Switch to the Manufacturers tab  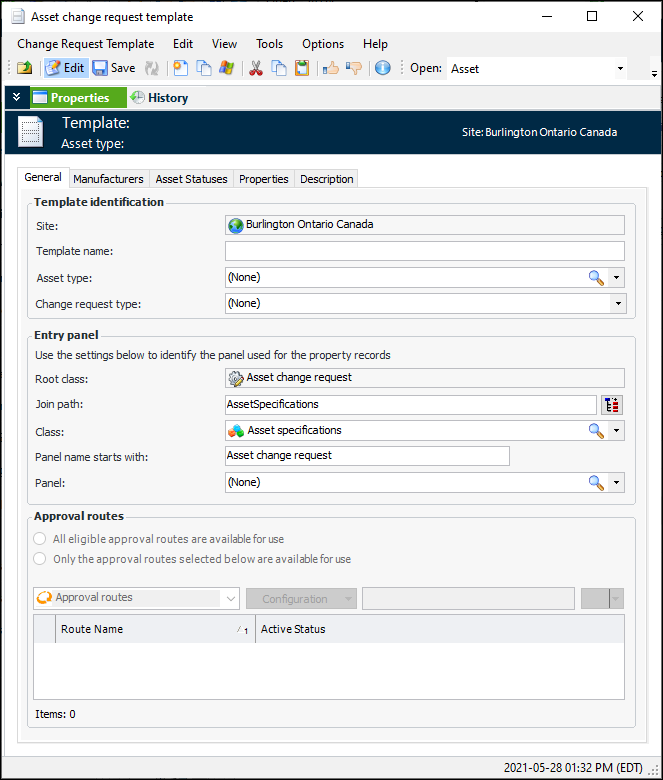pos(109,179)
